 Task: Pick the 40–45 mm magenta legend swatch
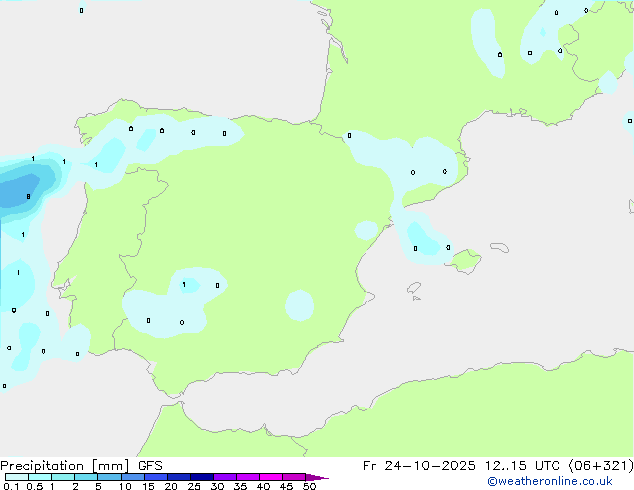pos(271,477)
